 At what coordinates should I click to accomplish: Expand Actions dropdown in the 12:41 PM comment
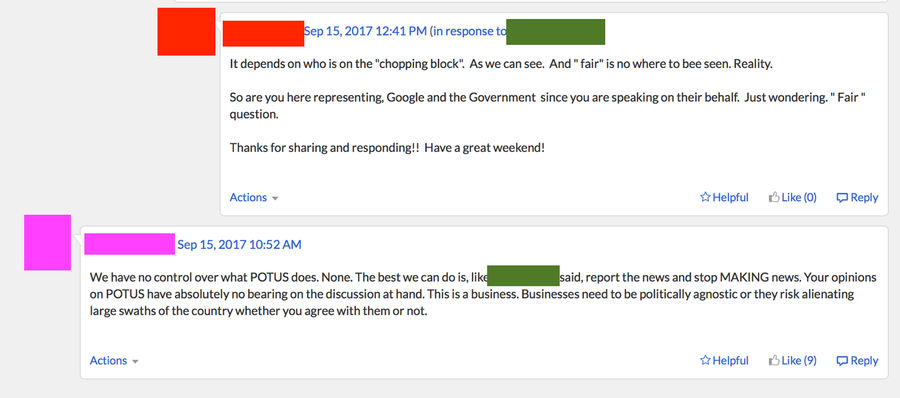pos(254,197)
